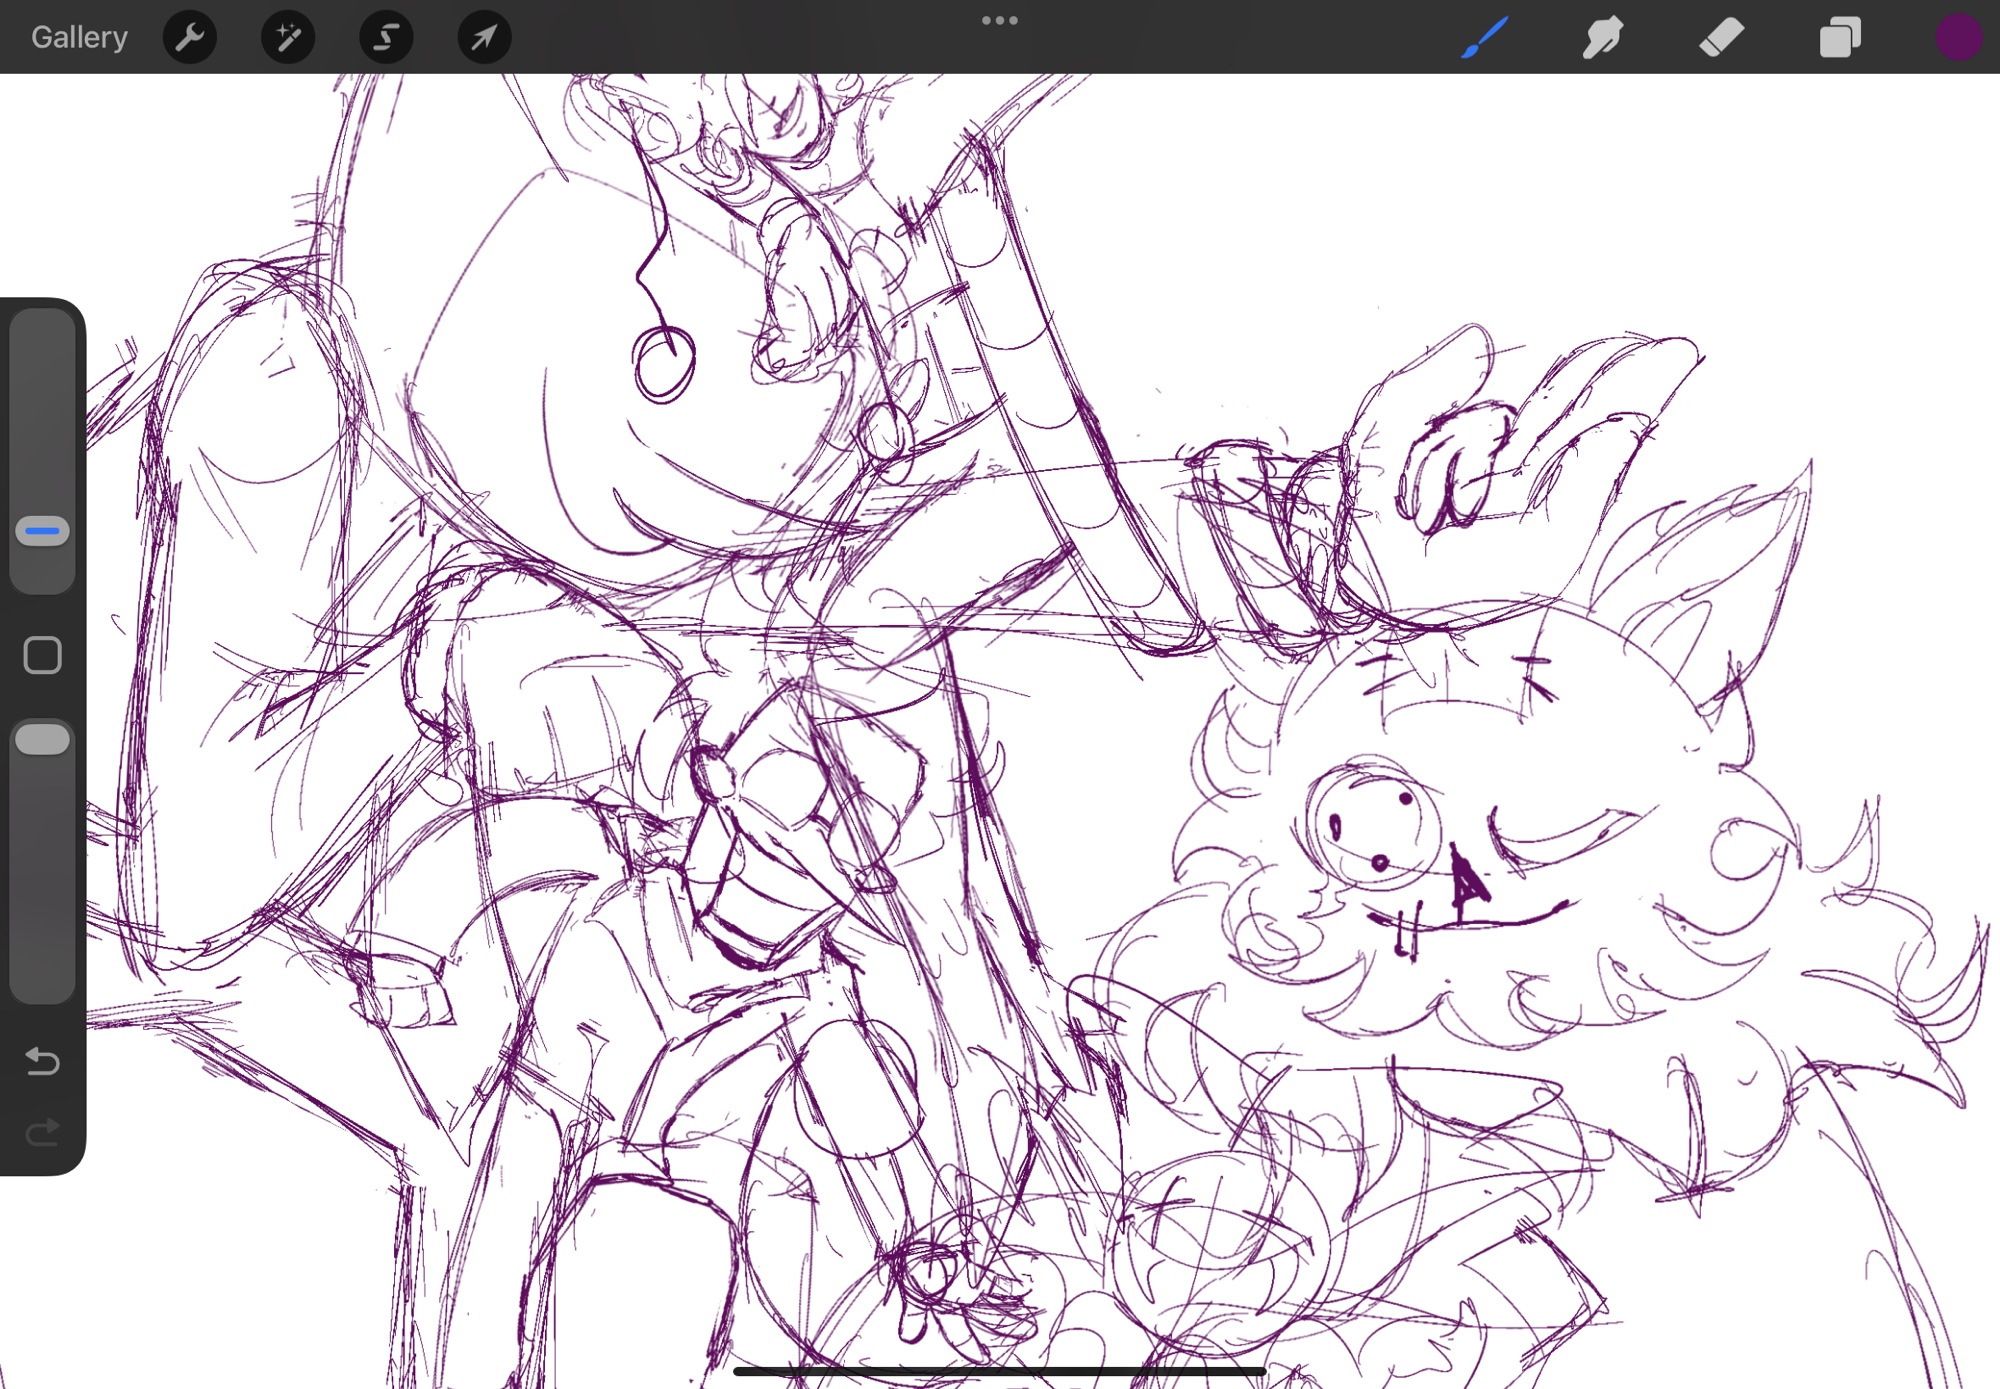Open the Actions wrench menu
This screenshot has width=2000, height=1389.
189,37
